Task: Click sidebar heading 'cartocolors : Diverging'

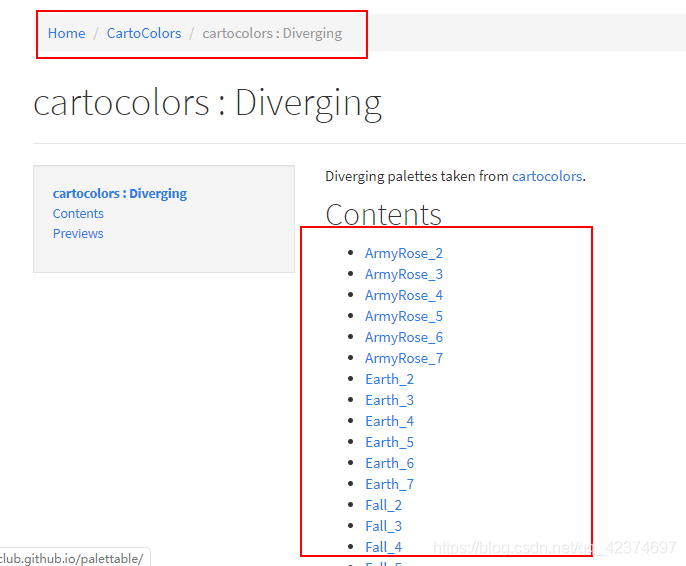Action: coord(120,193)
